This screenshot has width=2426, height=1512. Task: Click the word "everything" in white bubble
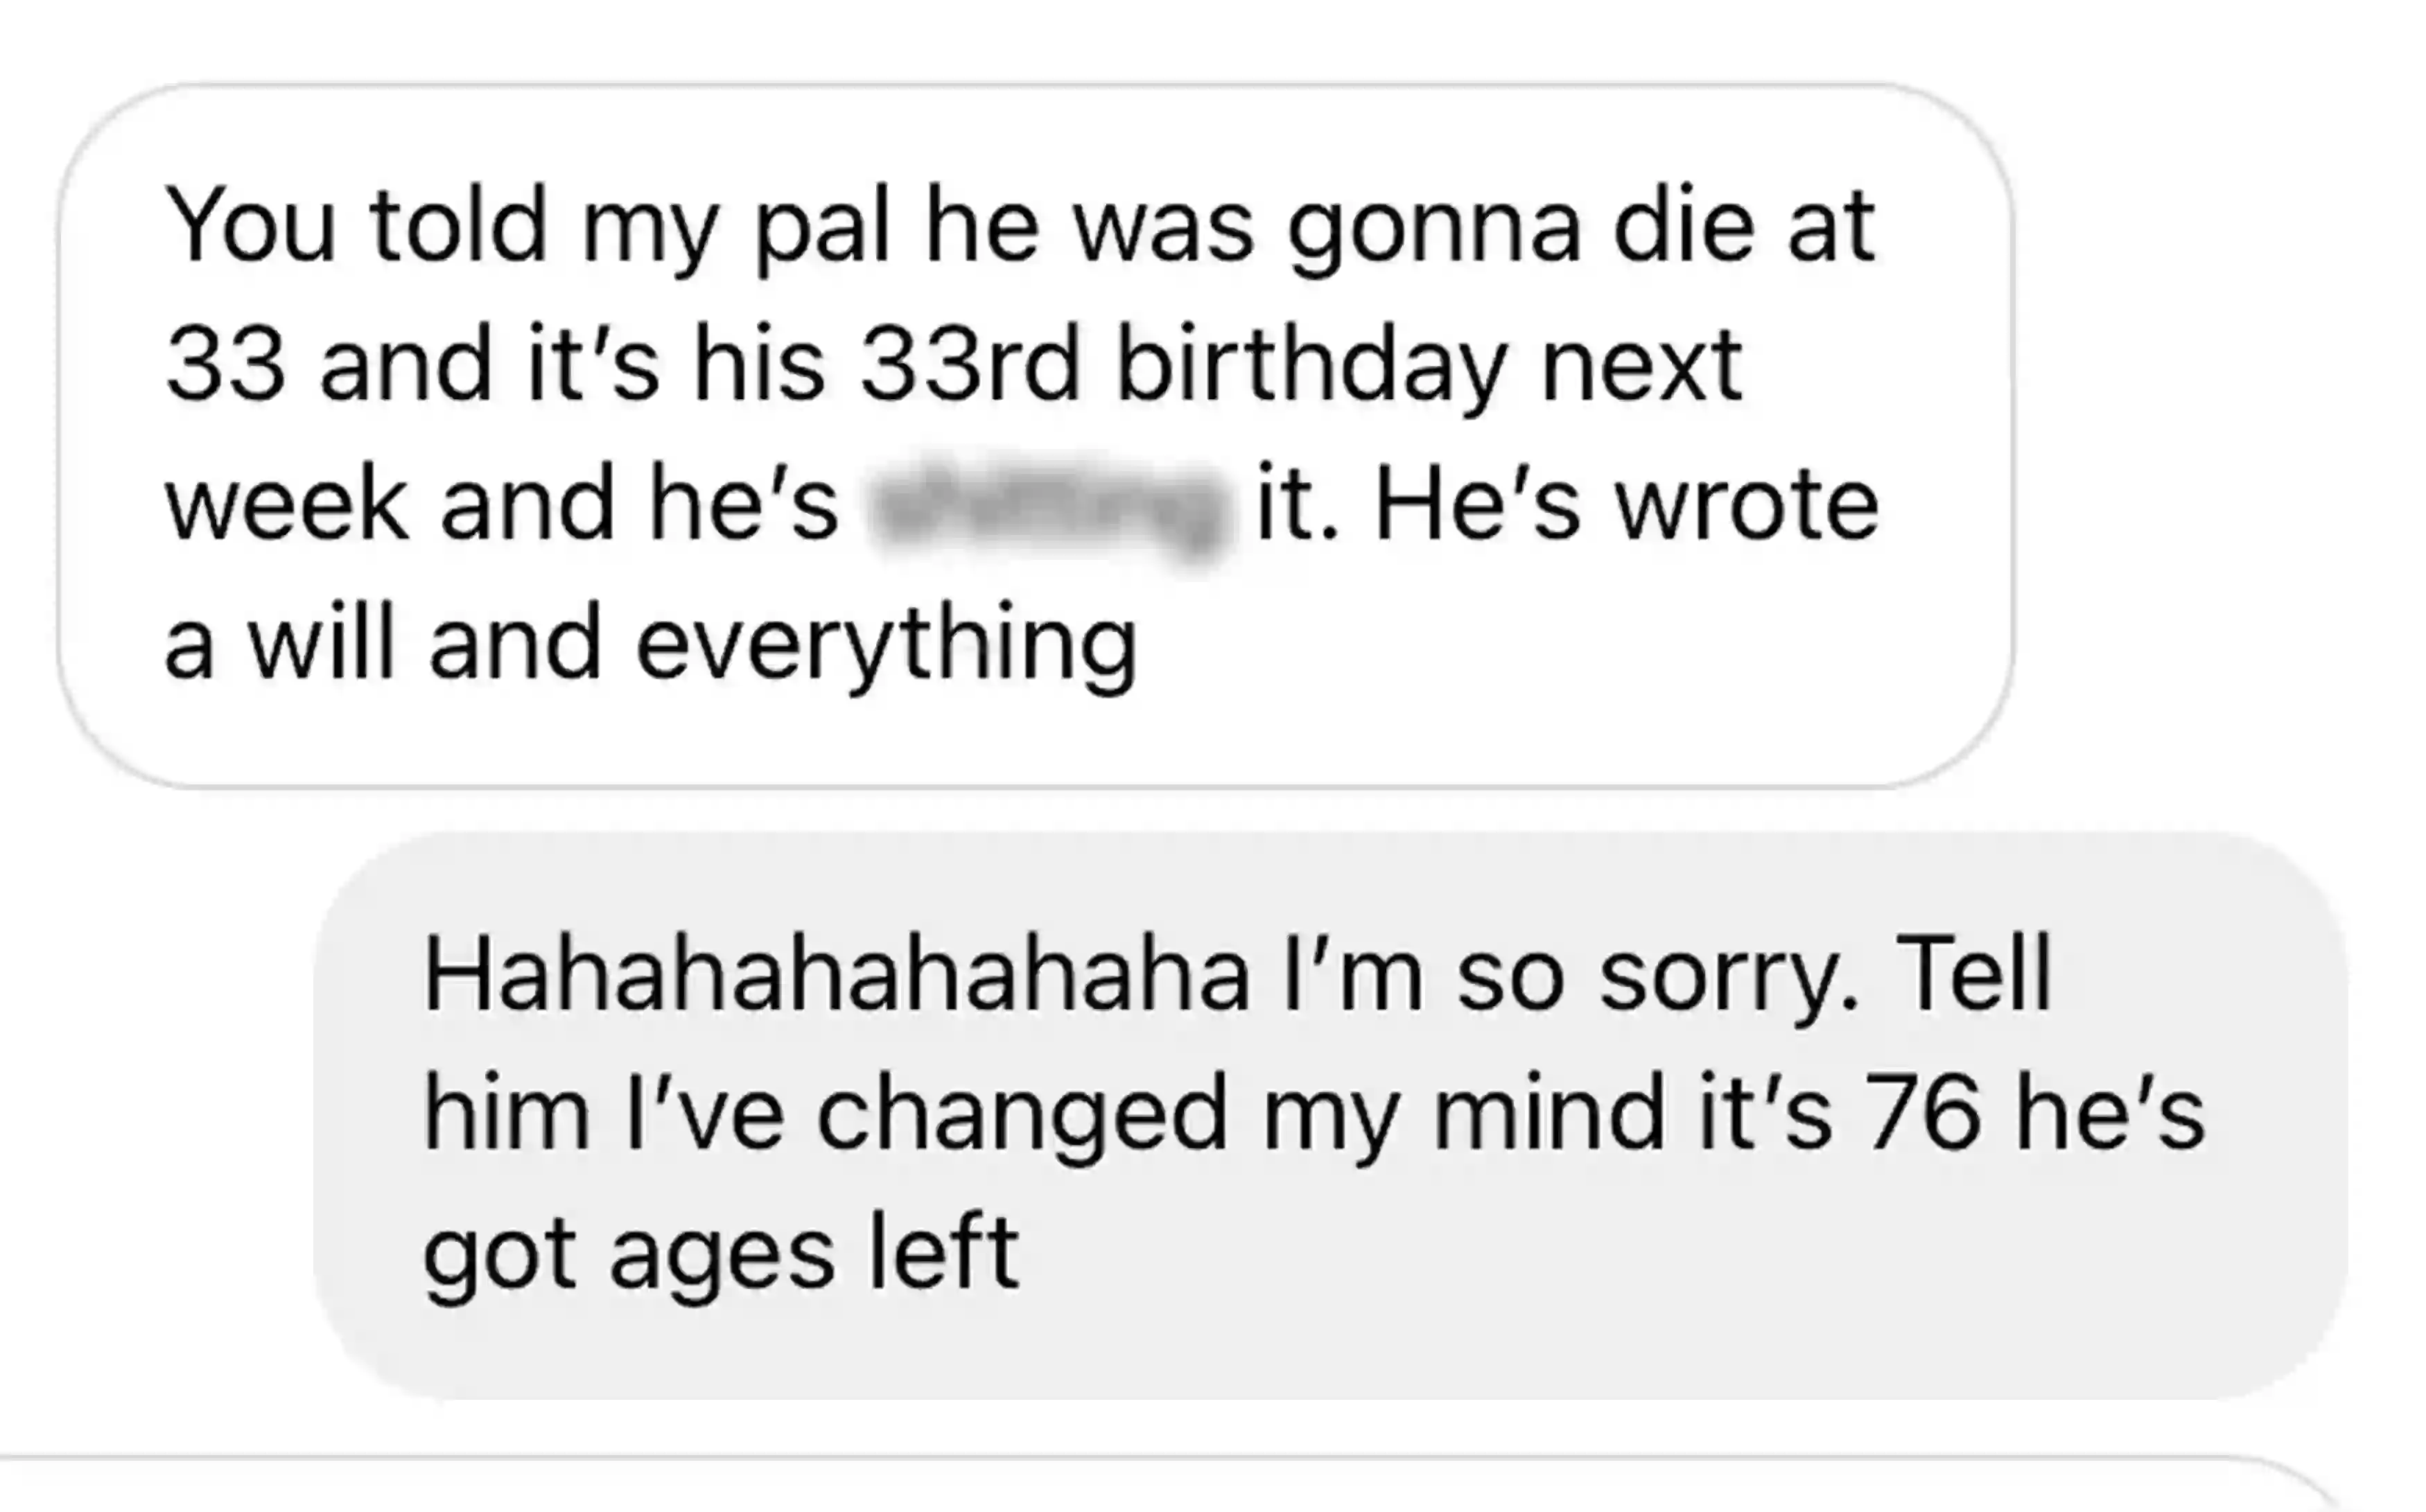coord(887,645)
